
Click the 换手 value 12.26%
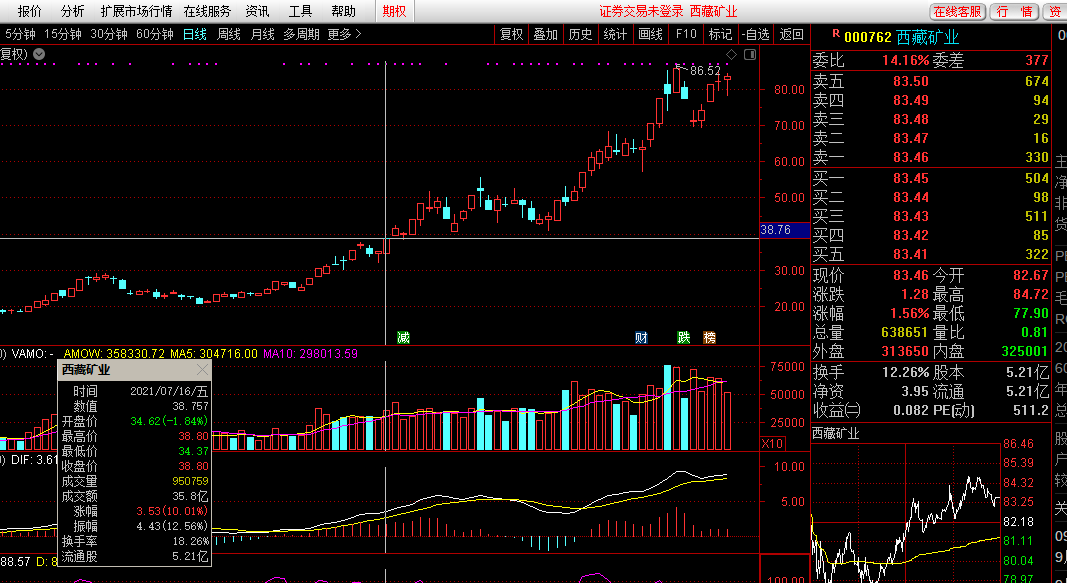[905, 372]
